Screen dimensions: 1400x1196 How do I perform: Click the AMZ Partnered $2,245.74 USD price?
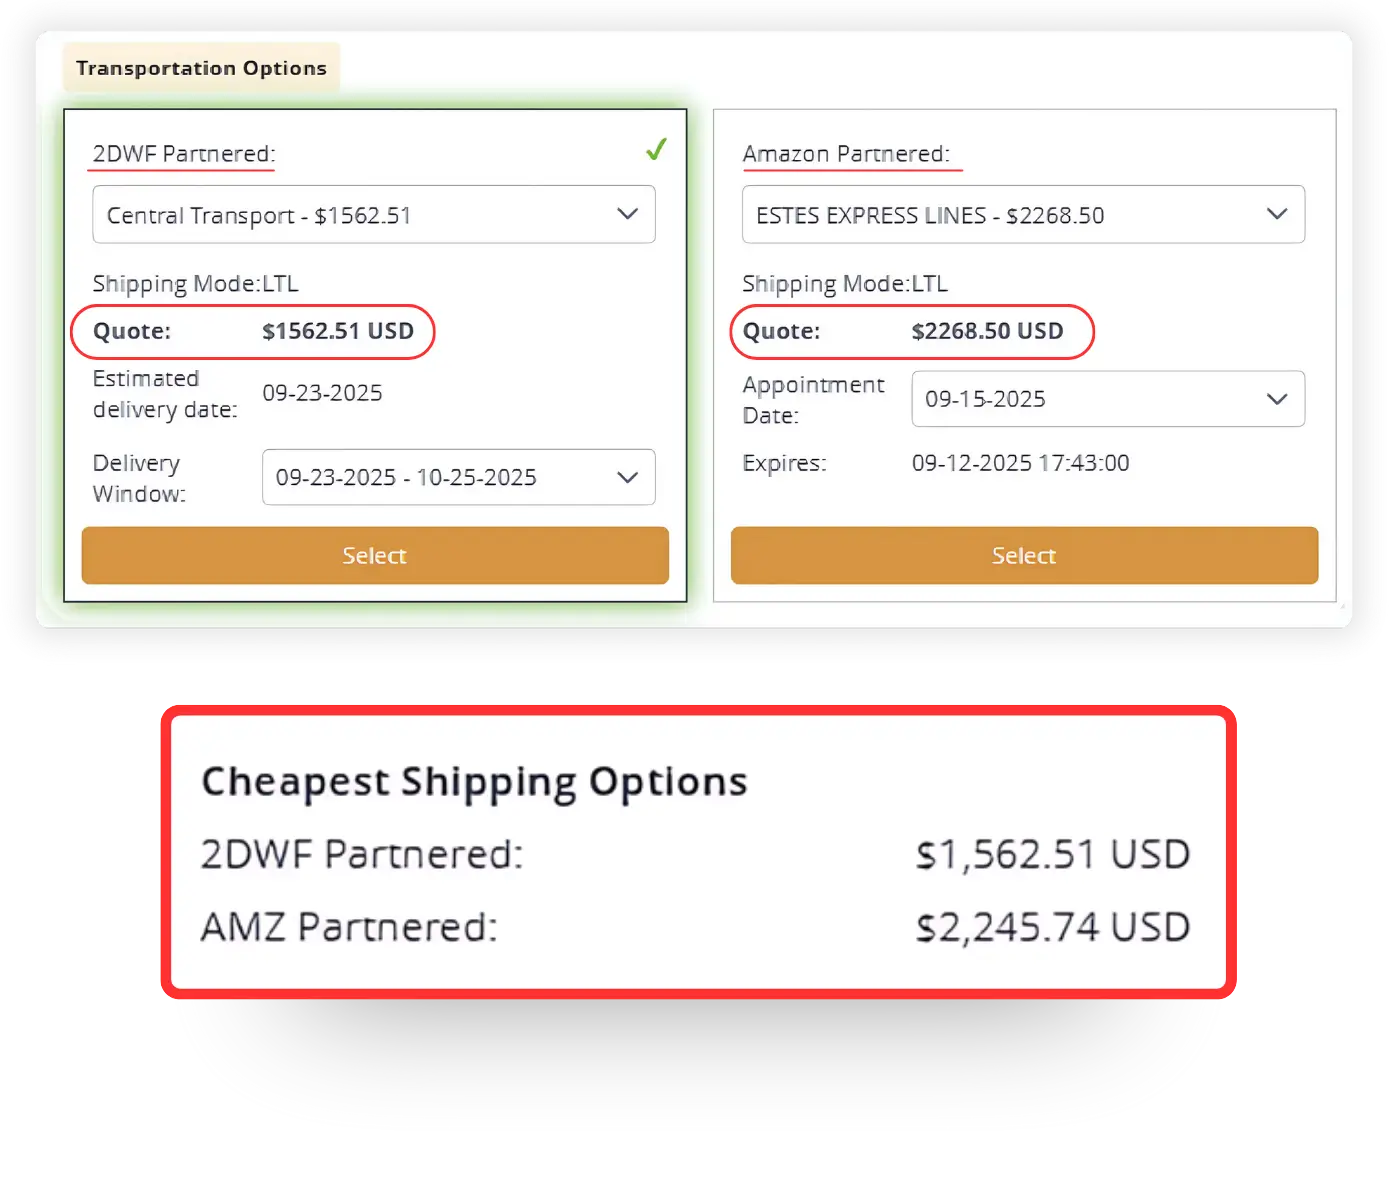(1052, 927)
